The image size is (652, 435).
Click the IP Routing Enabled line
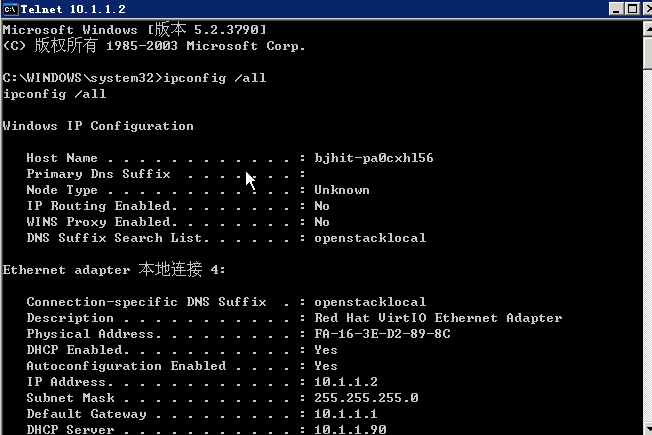(x=160, y=206)
